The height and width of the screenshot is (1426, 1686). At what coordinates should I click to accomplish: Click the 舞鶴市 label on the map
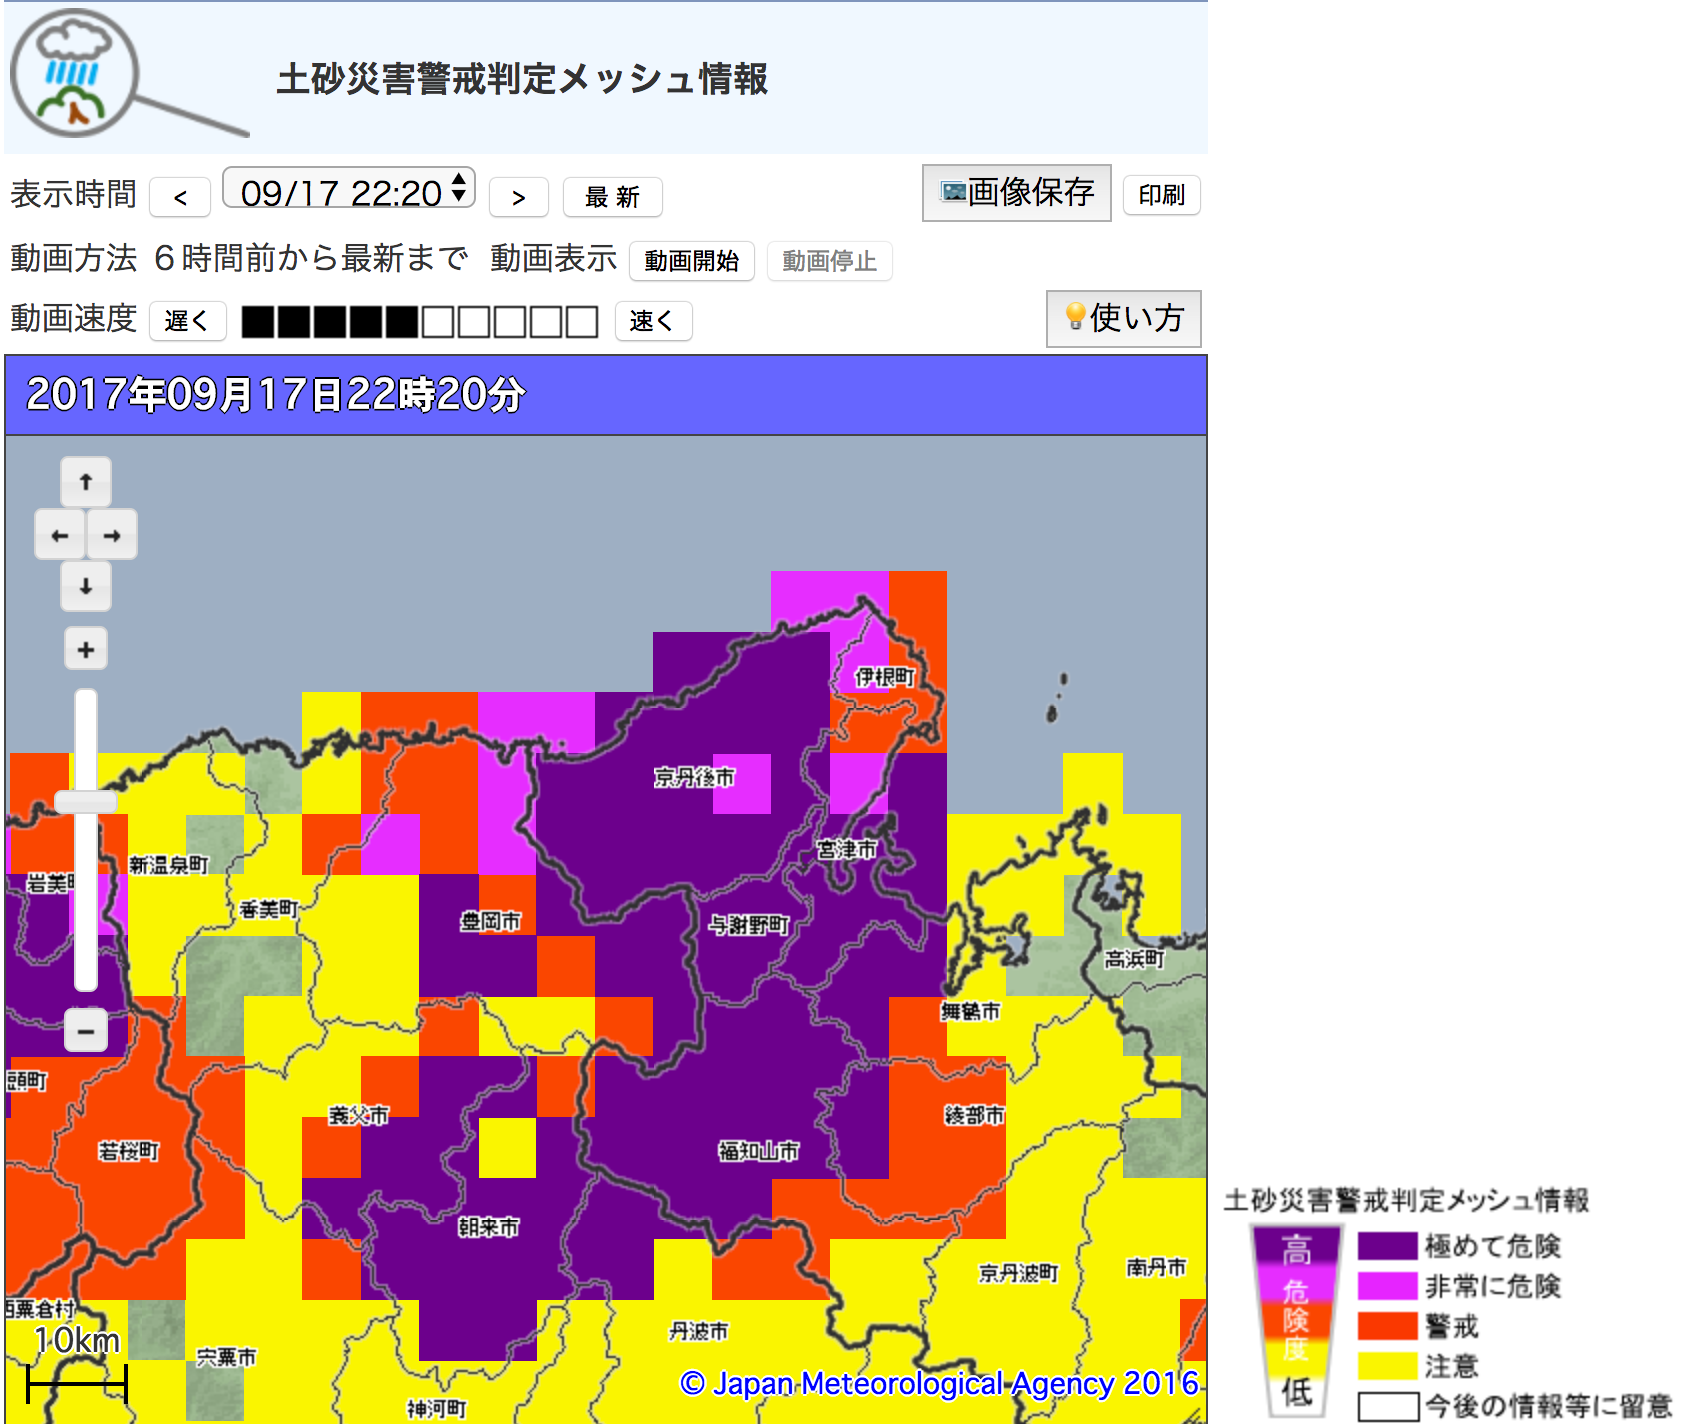tap(970, 1011)
